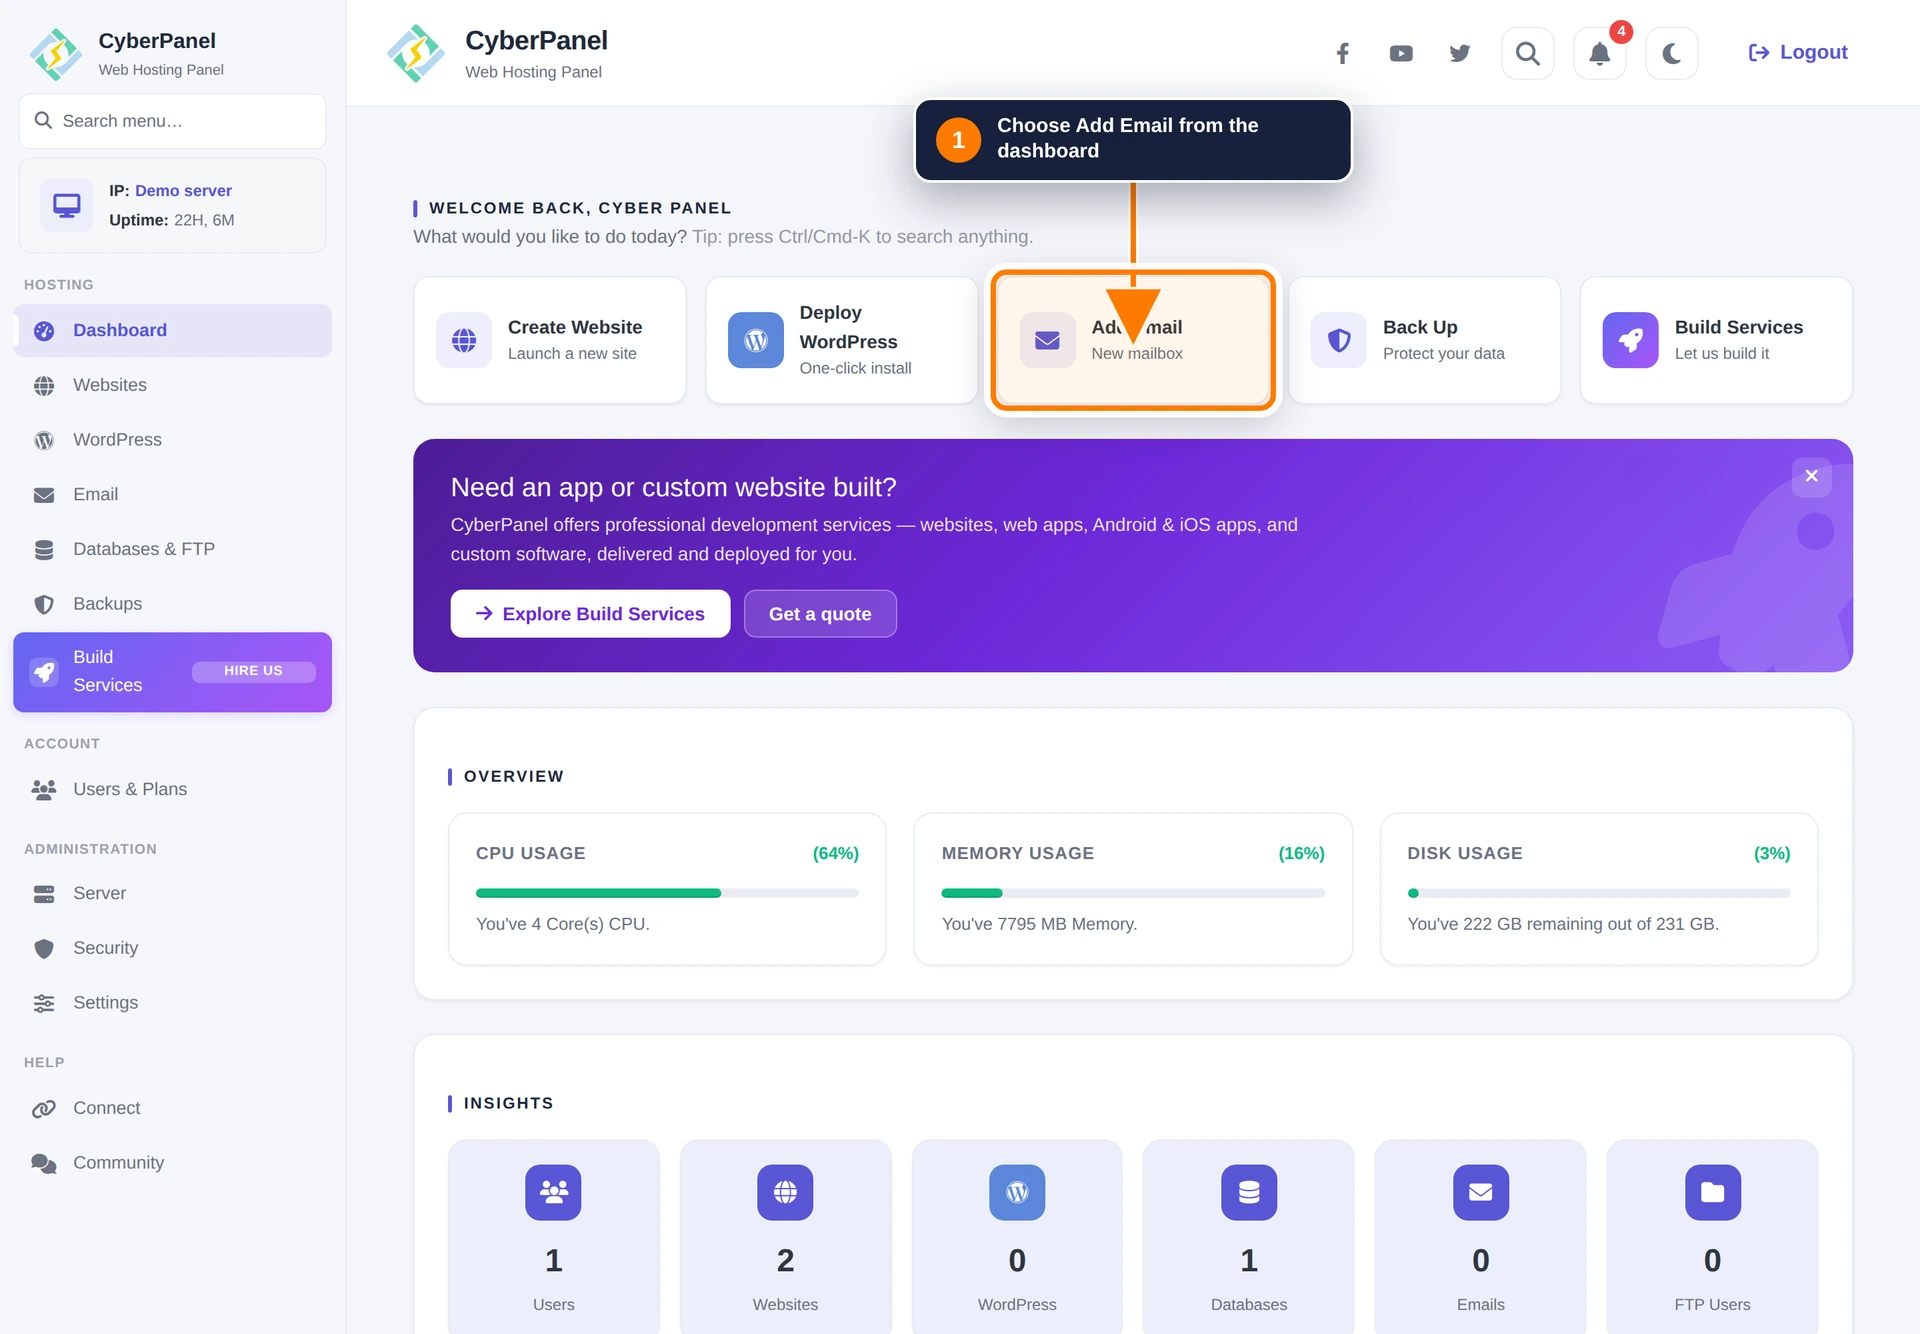
Task: Open the search magnifier in the header
Action: coord(1528,53)
